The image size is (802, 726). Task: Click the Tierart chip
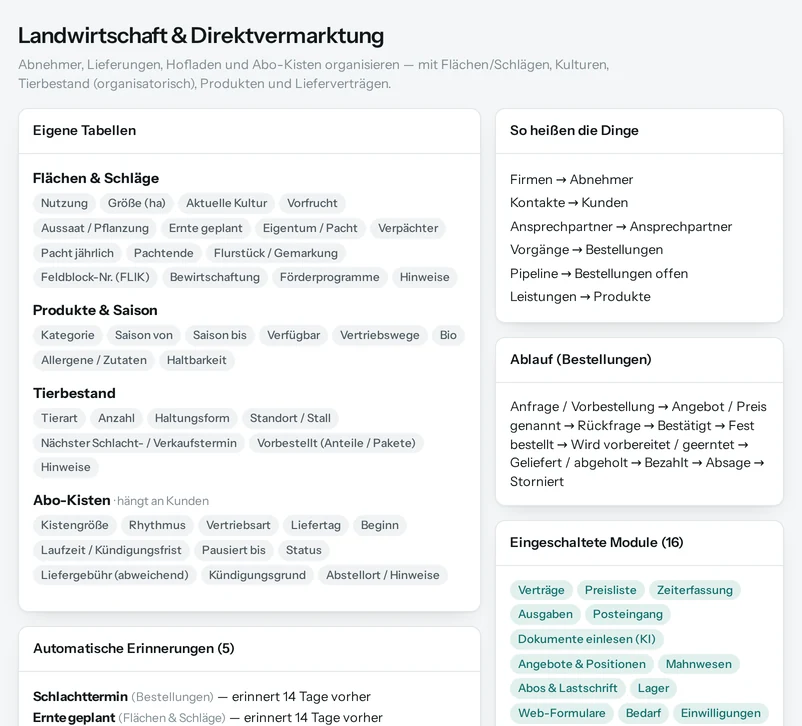[x=59, y=418]
